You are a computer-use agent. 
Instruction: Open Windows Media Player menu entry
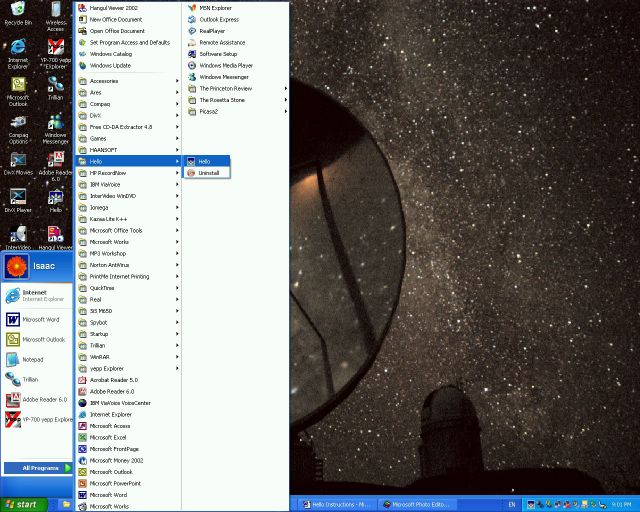point(237,65)
